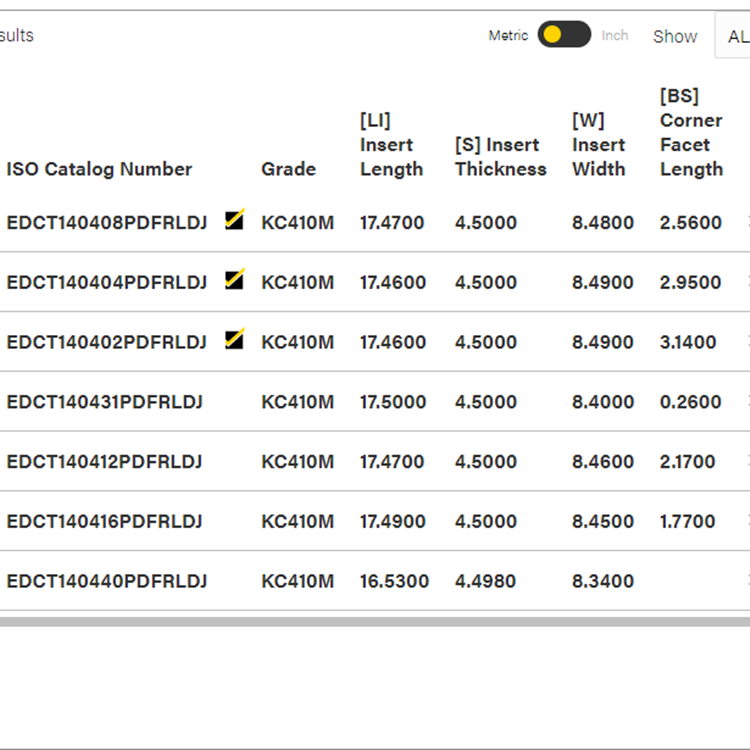Sort by ISO Catalog Number column header
This screenshot has width=750, height=750.
pos(99,169)
